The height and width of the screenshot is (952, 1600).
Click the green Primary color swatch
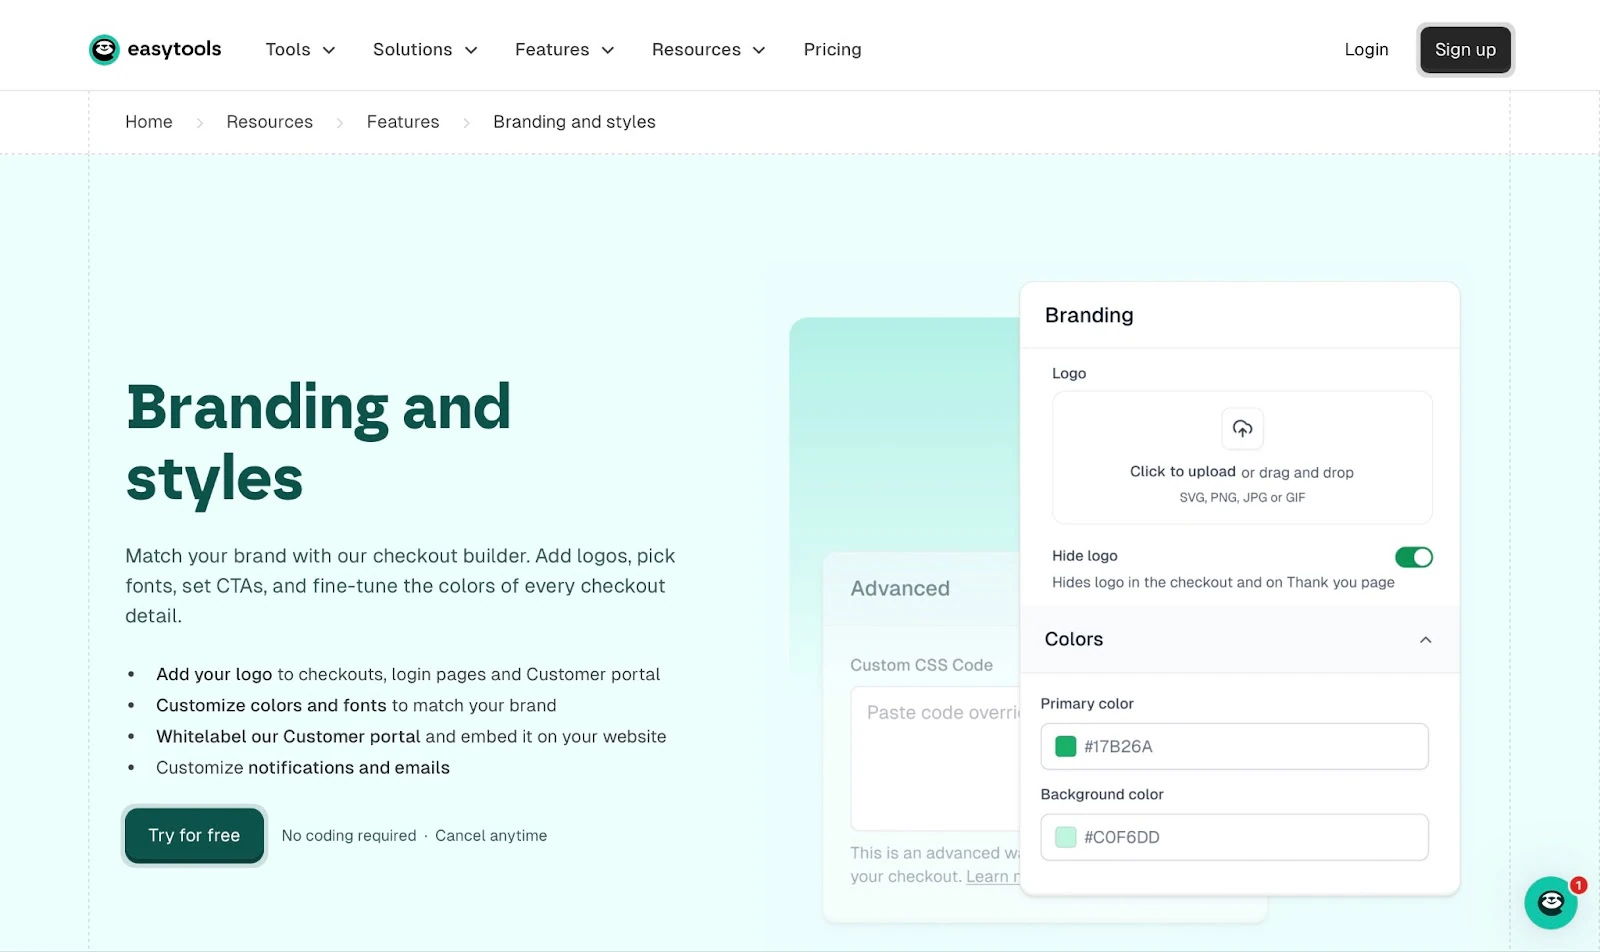pyautogui.click(x=1066, y=746)
